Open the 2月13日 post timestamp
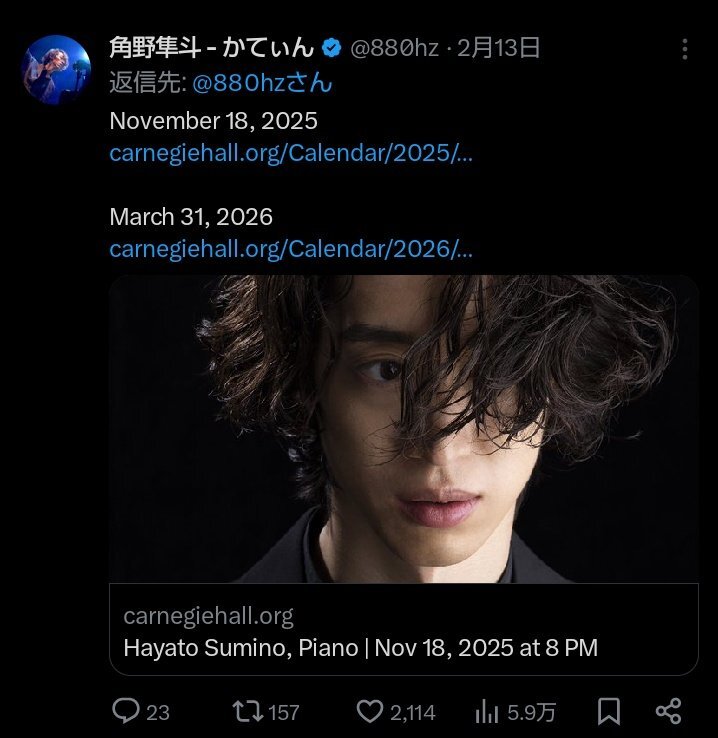718x738 pixels. tap(498, 48)
